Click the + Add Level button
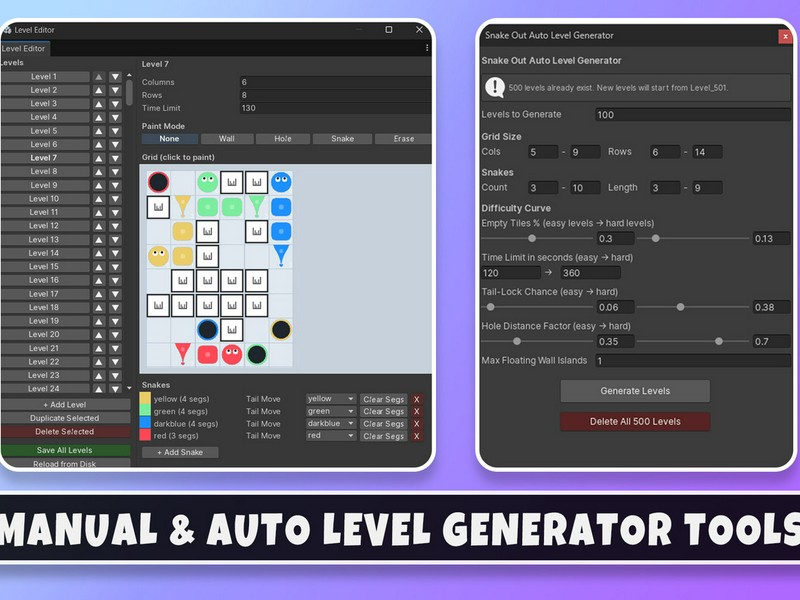Image resolution: width=800 pixels, height=600 pixels. [65, 405]
